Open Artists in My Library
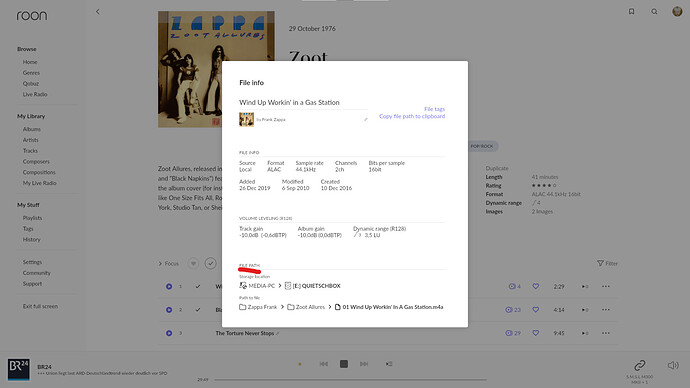The image size is (690, 388). click(31, 140)
